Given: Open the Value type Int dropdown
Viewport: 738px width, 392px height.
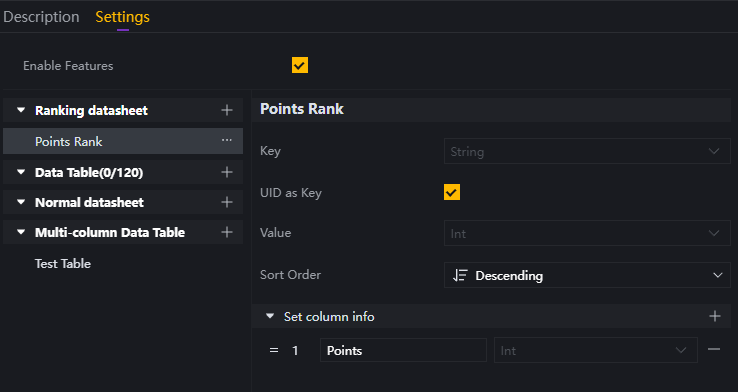Looking at the screenshot, I should coord(587,233).
